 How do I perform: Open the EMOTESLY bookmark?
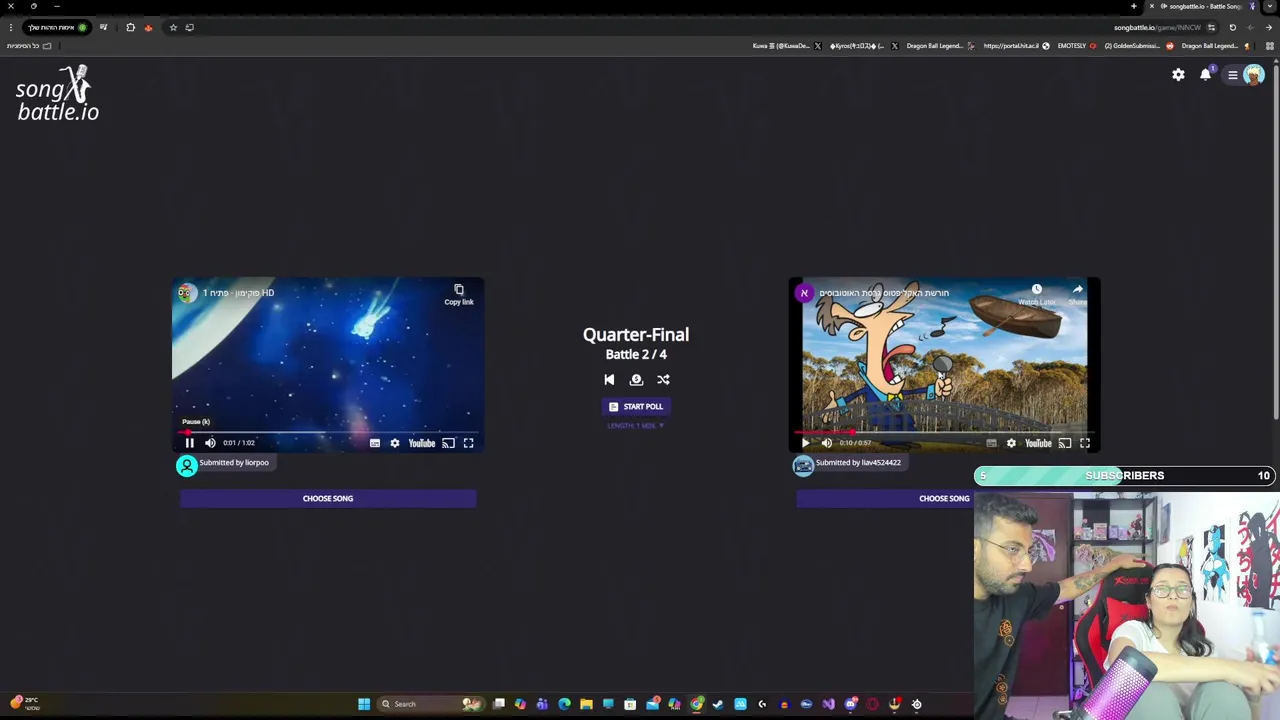[x=1076, y=46]
